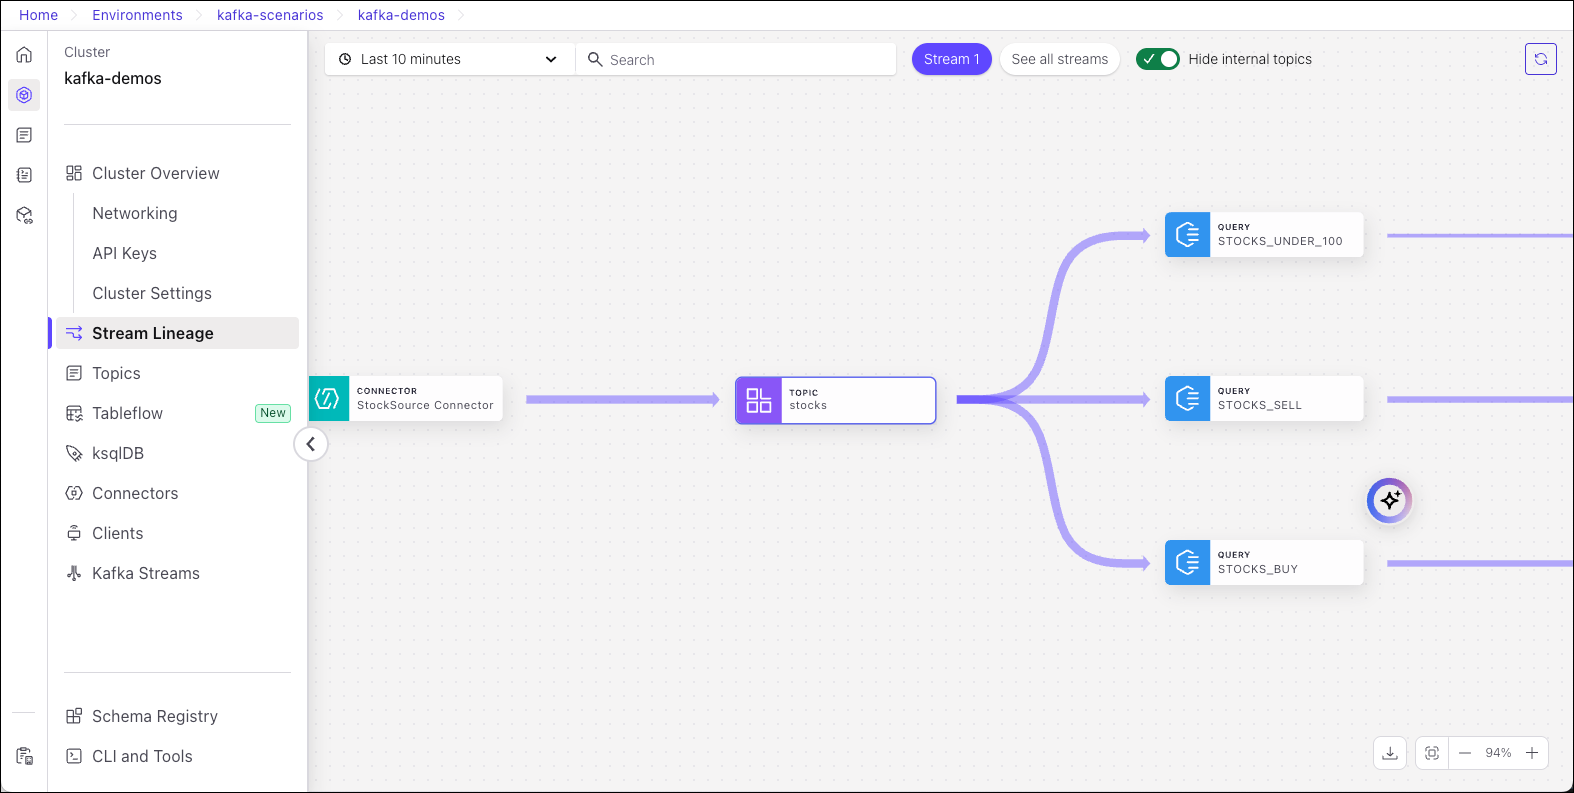Select the StockSource Connector node icon
The image size is (1574, 793).
click(329, 399)
